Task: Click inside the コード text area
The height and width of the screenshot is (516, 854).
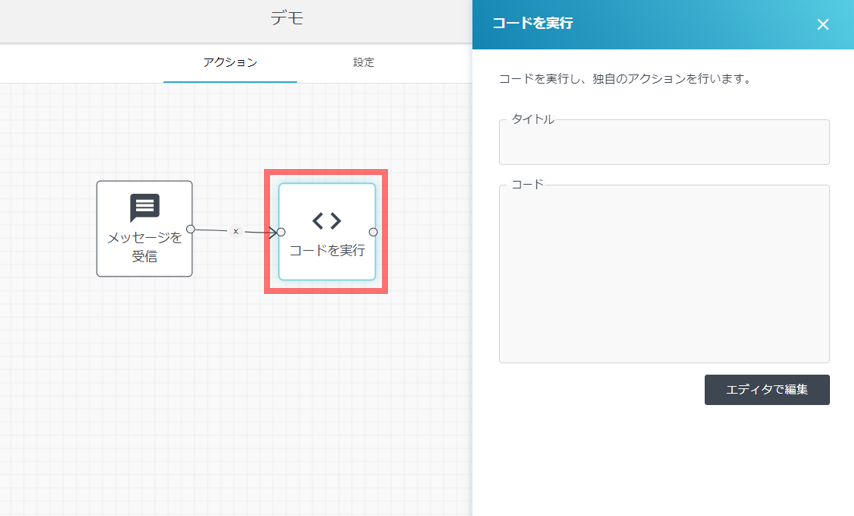Action: (x=664, y=274)
